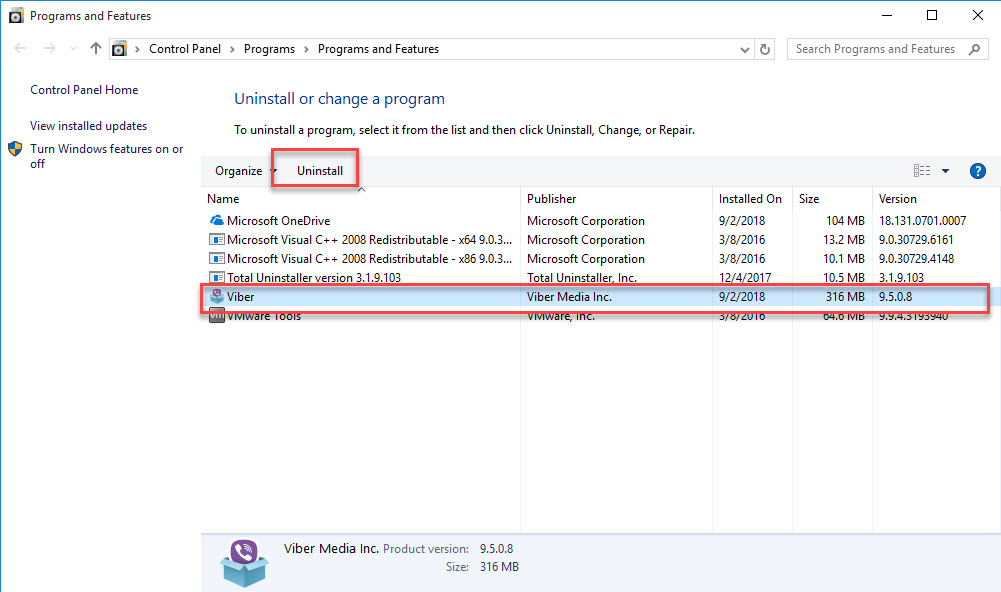
Task: Select Microsoft Visual C++ 2008 x86 entry
Action: (369, 259)
